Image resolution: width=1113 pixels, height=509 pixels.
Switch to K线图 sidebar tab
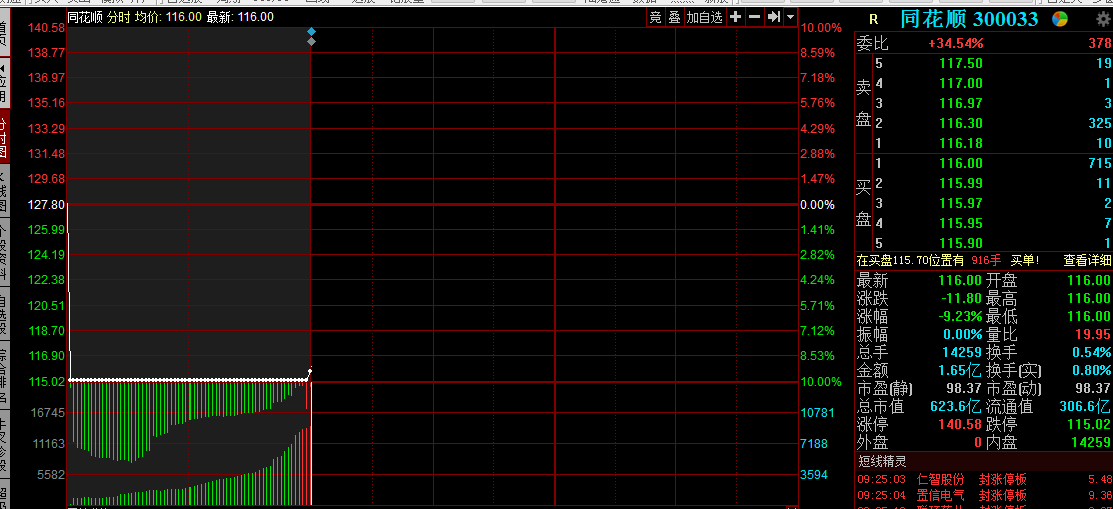pos(4,191)
